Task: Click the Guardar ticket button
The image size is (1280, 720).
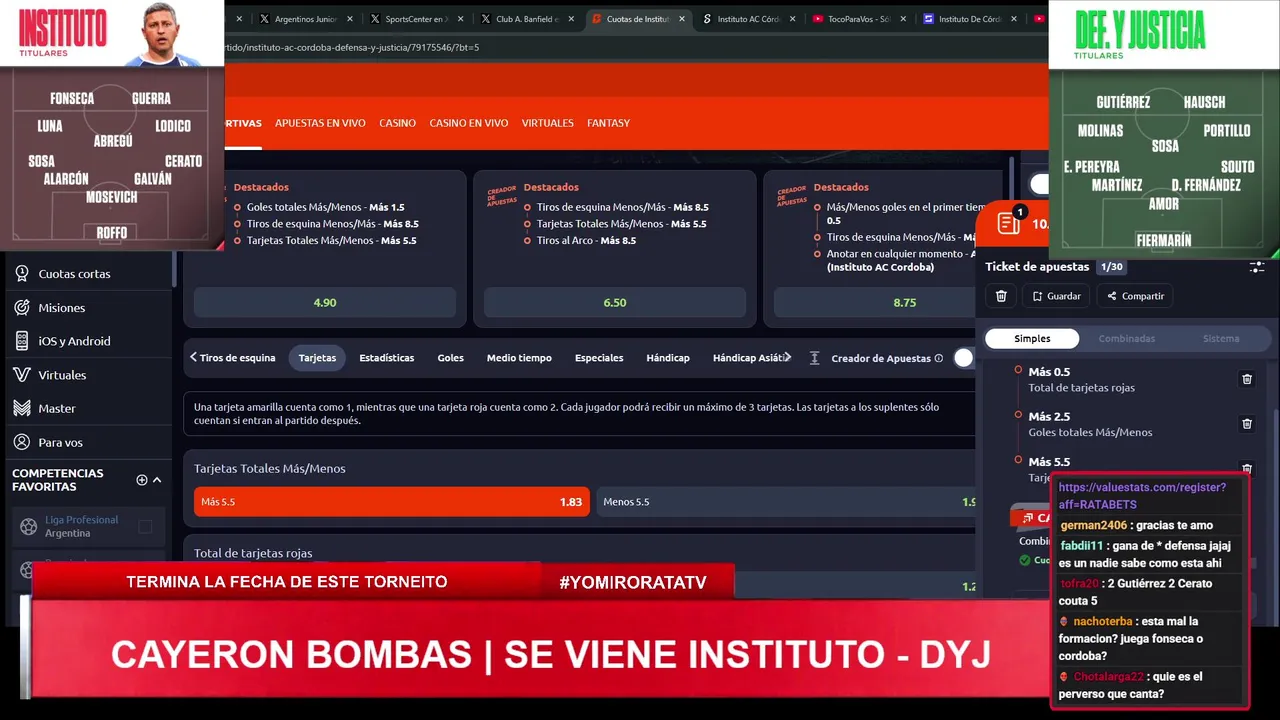Action: click(x=1056, y=296)
